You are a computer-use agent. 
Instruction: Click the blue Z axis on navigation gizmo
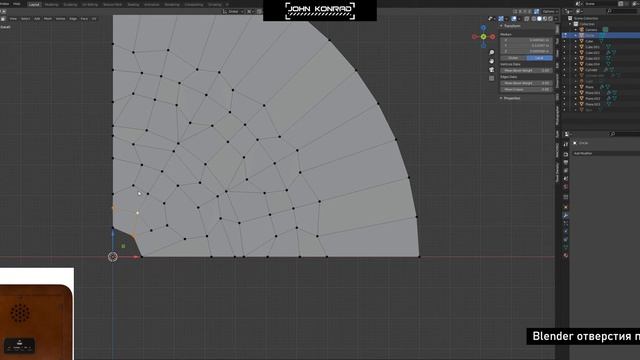[483, 28]
